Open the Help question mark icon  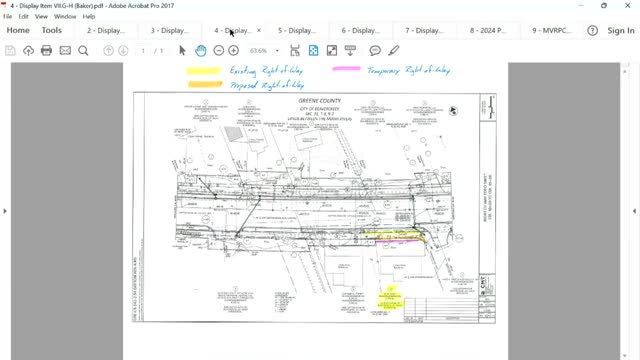point(592,31)
